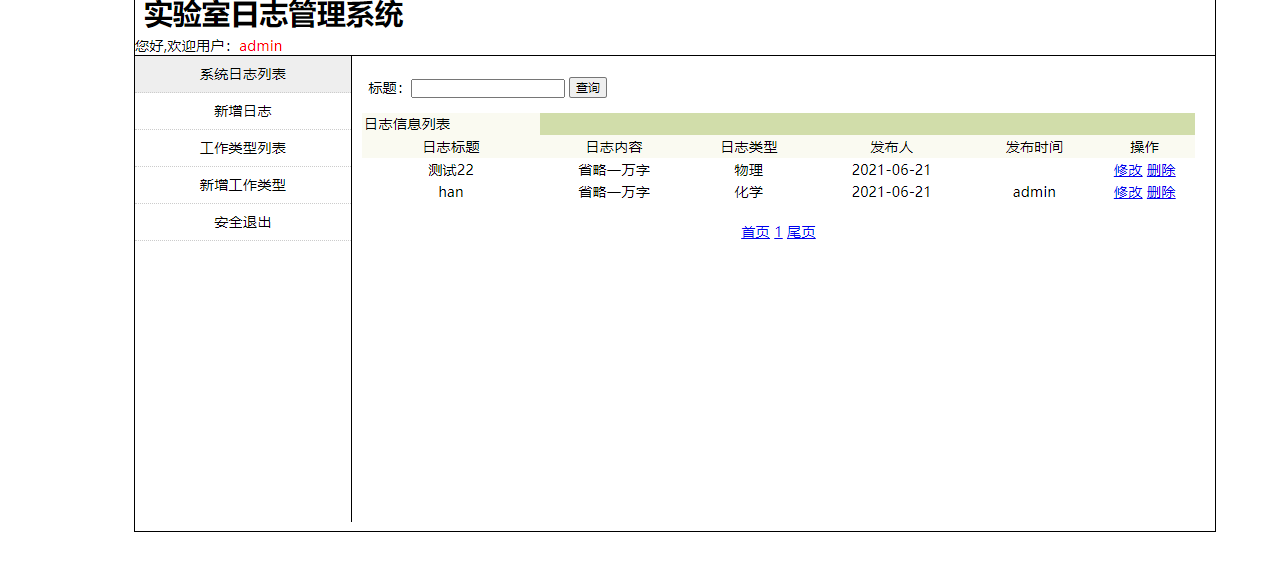Viewport: 1282px width, 574px height.
Task: Click 安全退出 to log out
Action: pos(243,222)
